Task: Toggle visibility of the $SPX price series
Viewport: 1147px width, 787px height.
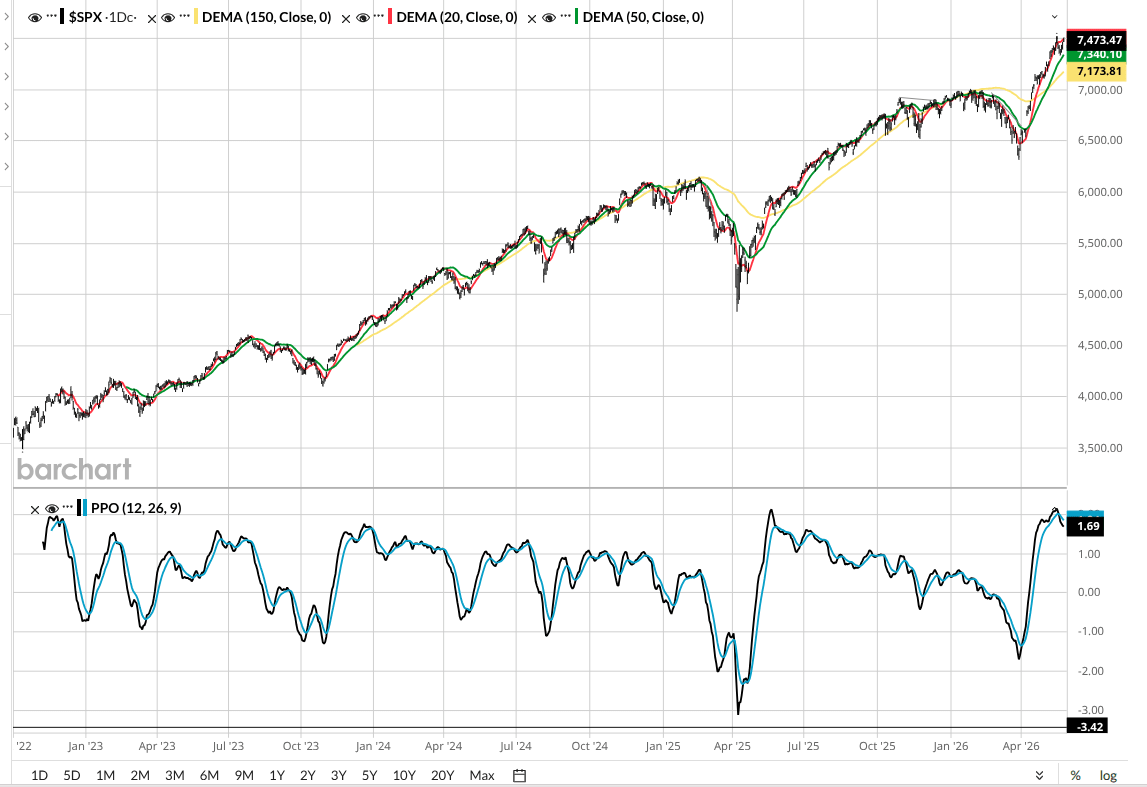Action: tap(34, 18)
